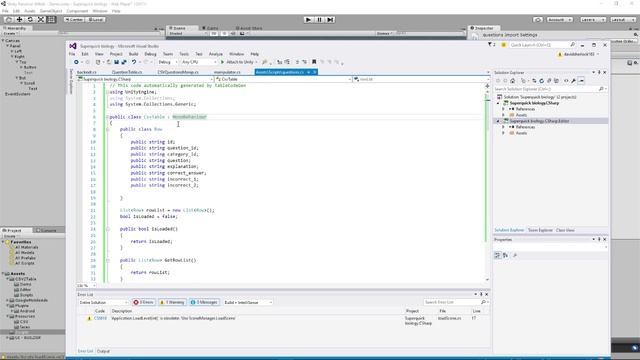Collapse the GetRowList method code region
The image size is (640, 360).
point(108,260)
